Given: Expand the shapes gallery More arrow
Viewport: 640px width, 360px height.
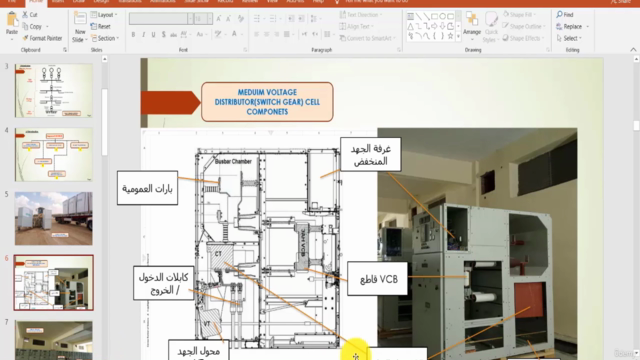Looking at the screenshot, I should coord(458,36).
